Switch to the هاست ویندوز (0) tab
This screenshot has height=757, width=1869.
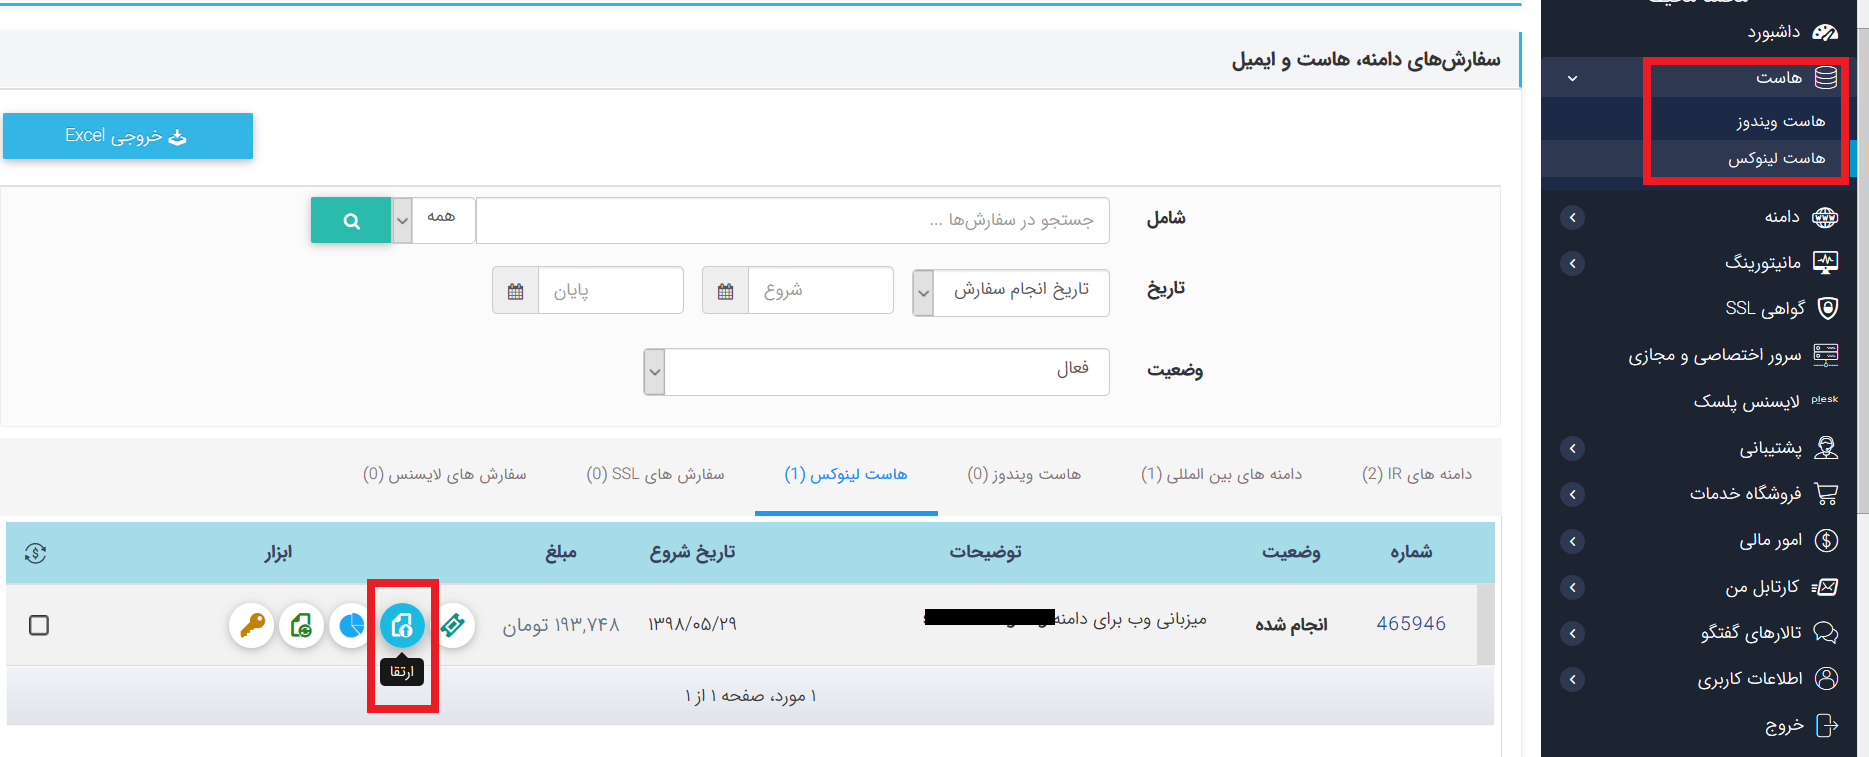(1024, 474)
